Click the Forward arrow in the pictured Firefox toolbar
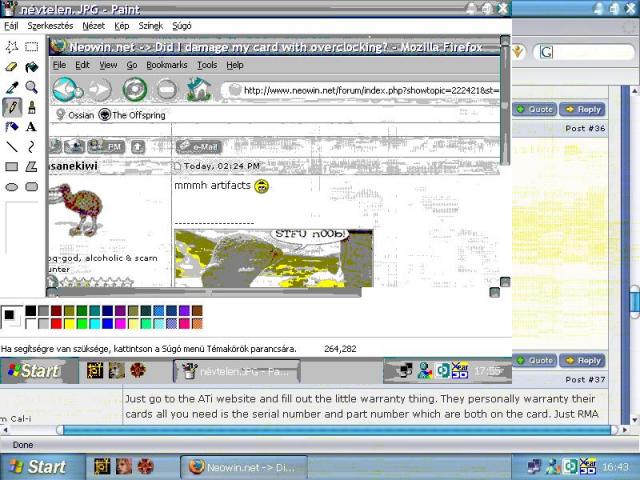This screenshot has width=640, height=480. pos(100,89)
